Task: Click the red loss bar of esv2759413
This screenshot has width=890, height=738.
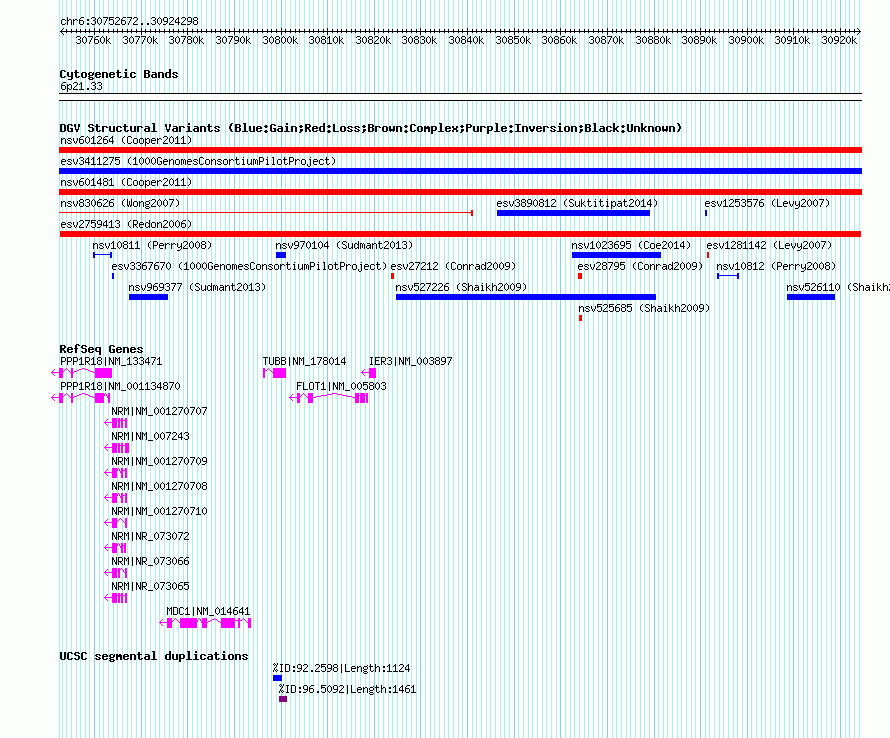Action: (460, 234)
